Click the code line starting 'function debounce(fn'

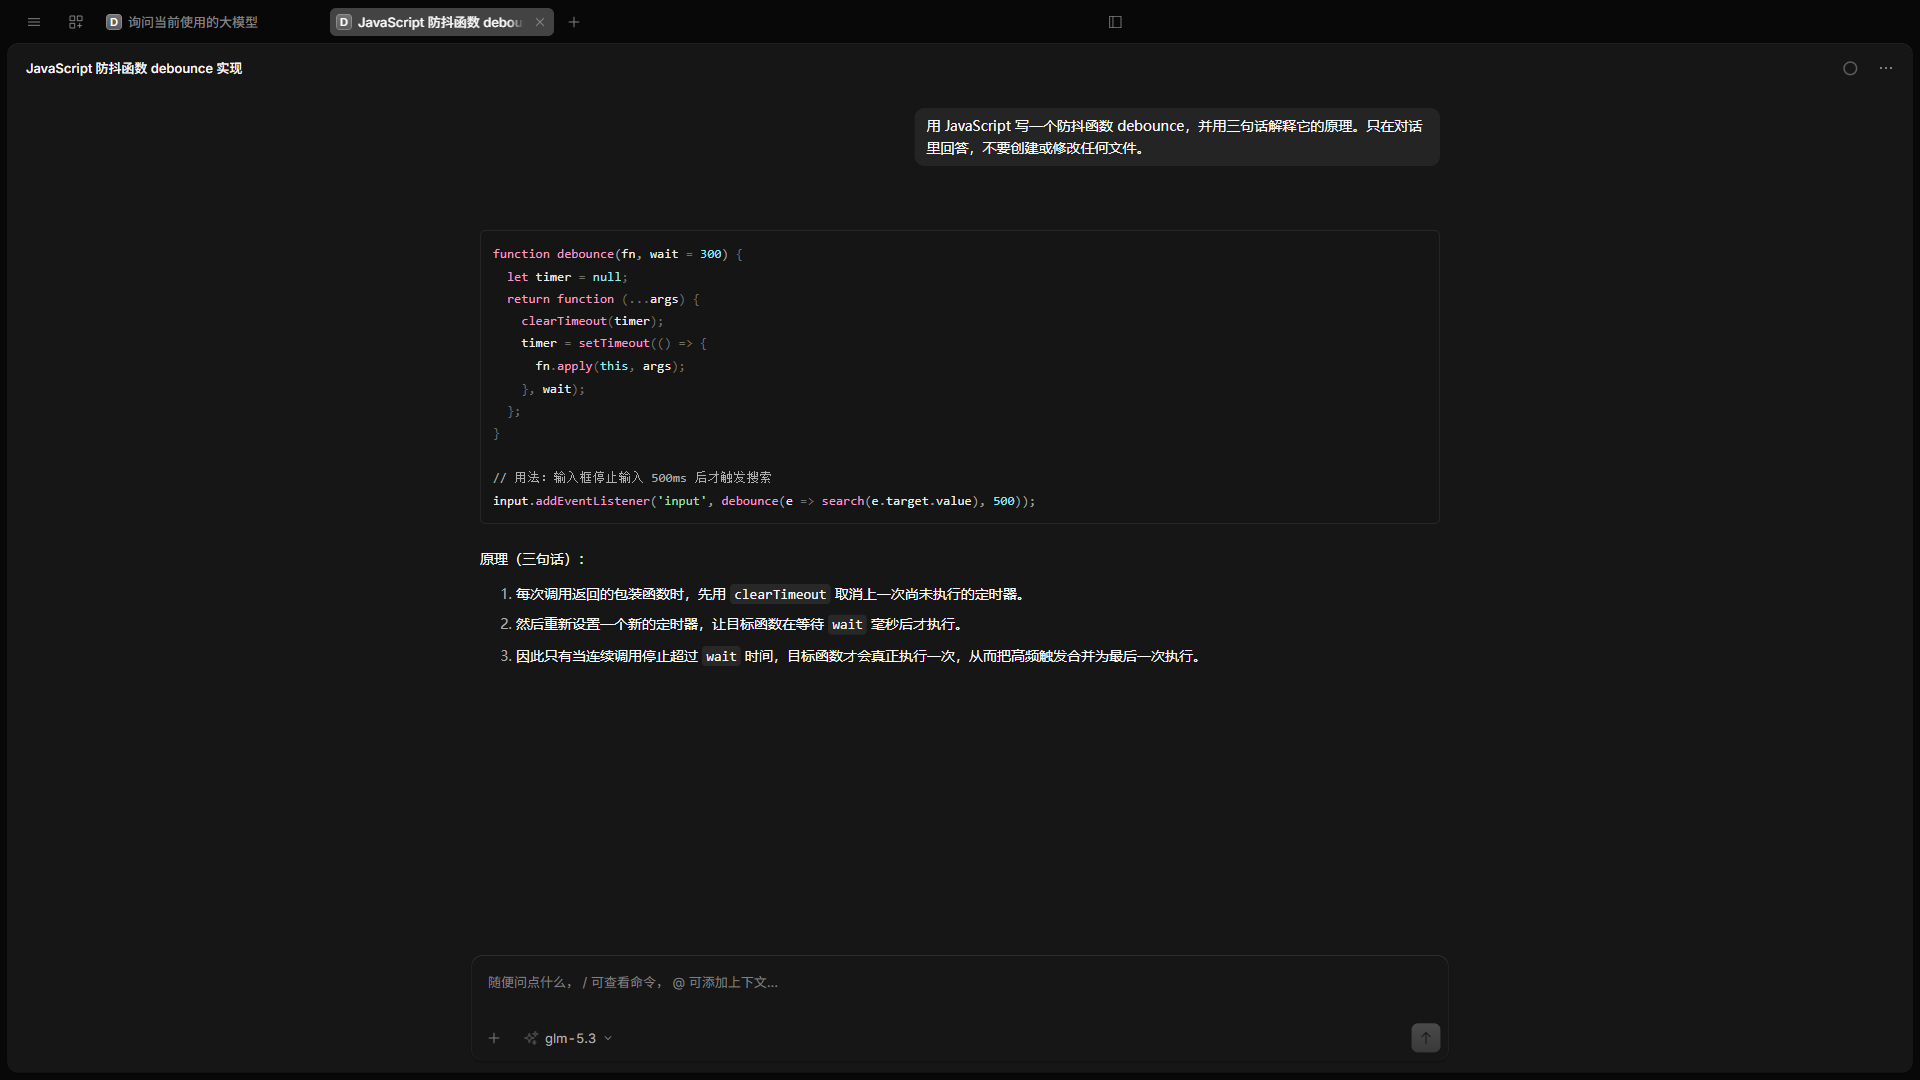[617, 254]
